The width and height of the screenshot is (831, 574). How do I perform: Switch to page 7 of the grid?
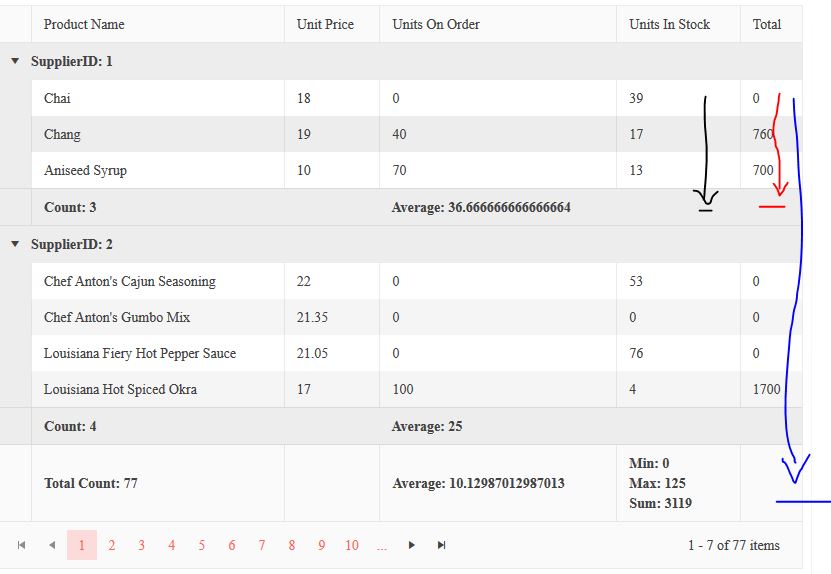262,545
